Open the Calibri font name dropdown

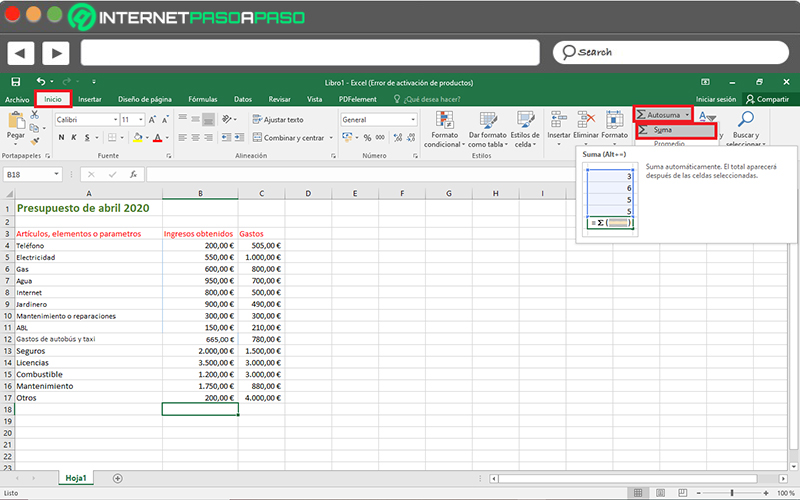[x=115, y=120]
